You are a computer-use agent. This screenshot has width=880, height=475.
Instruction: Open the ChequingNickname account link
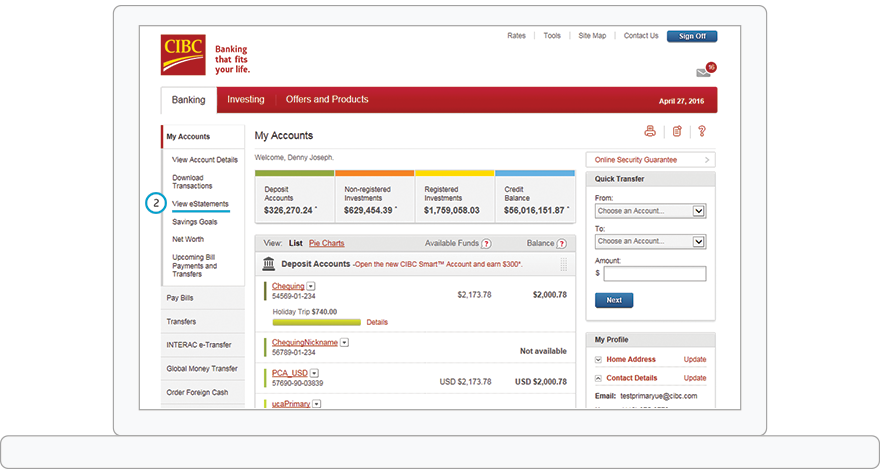(x=305, y=342)
